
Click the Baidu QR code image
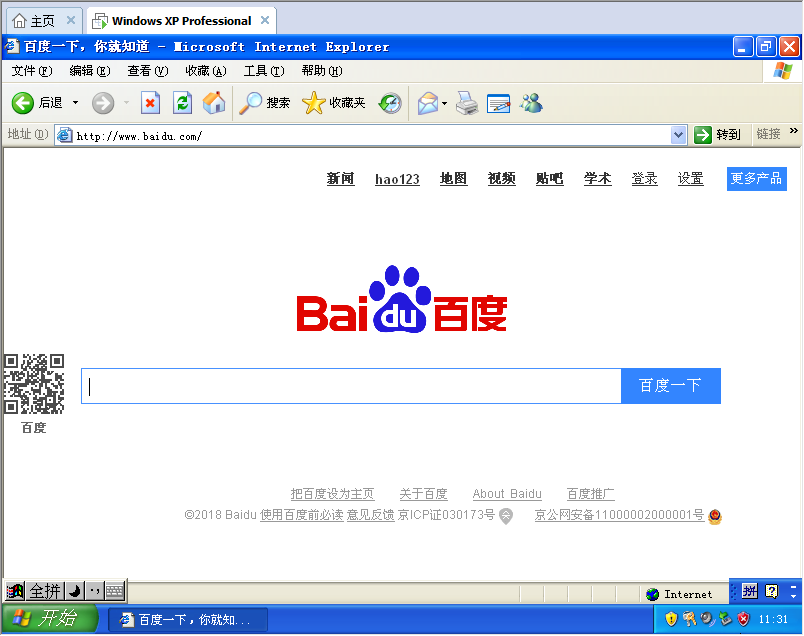point(34,384)
